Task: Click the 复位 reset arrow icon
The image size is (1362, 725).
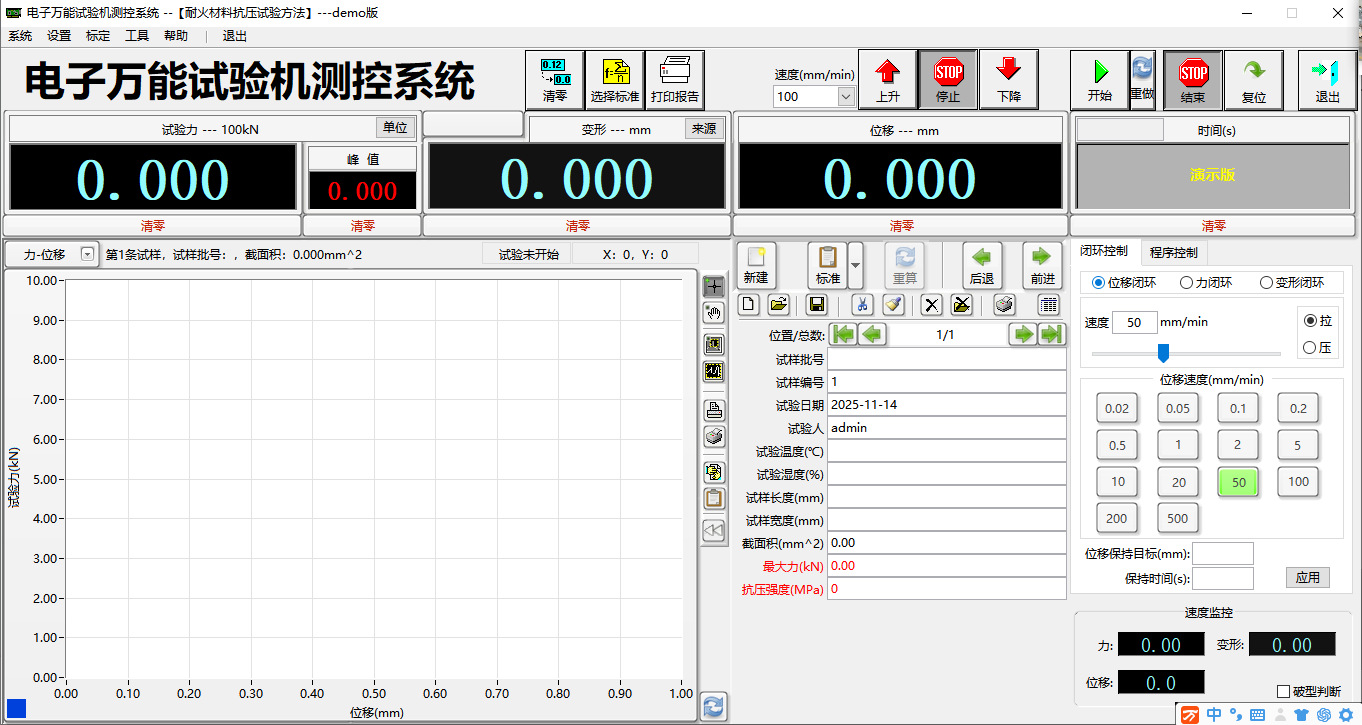Action: coord(1254,80)
